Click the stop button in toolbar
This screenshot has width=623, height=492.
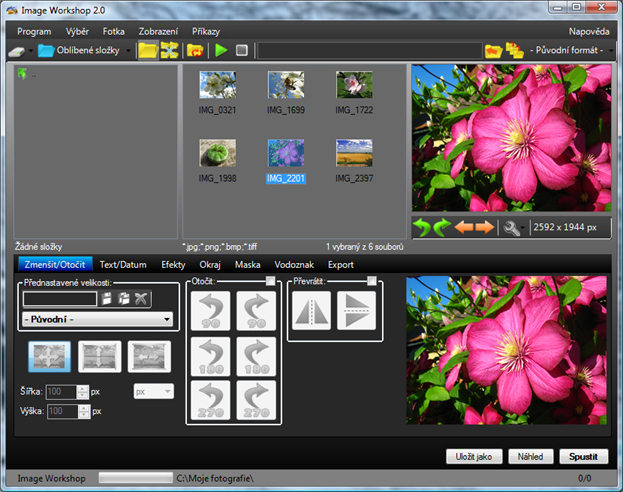[242, 49]
